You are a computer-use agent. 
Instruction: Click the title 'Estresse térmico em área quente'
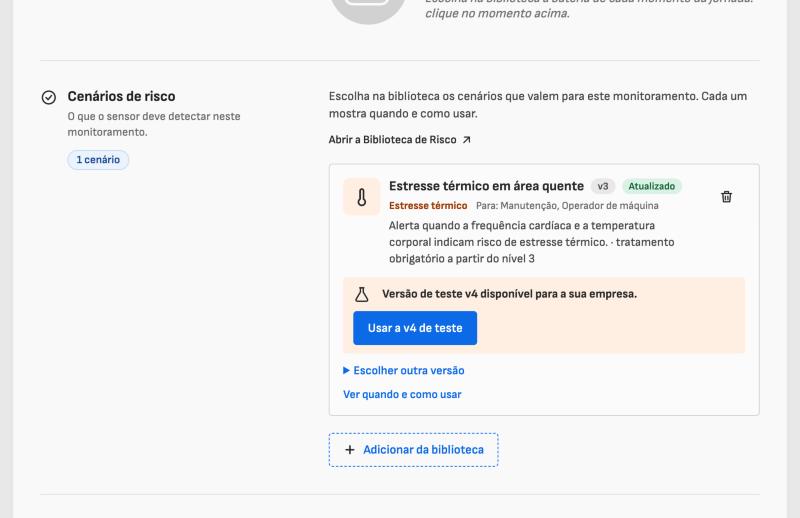(486, 186)
